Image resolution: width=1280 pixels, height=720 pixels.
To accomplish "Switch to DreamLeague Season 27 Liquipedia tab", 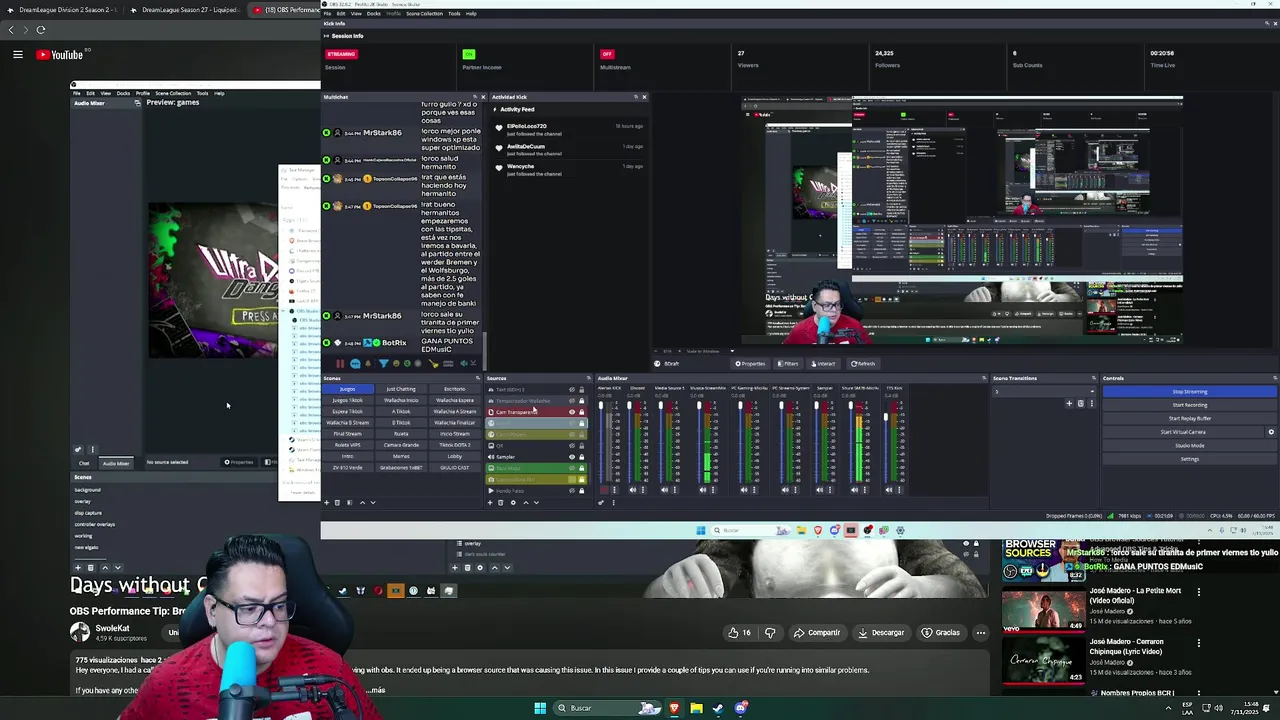I will (x=183, y=10).
